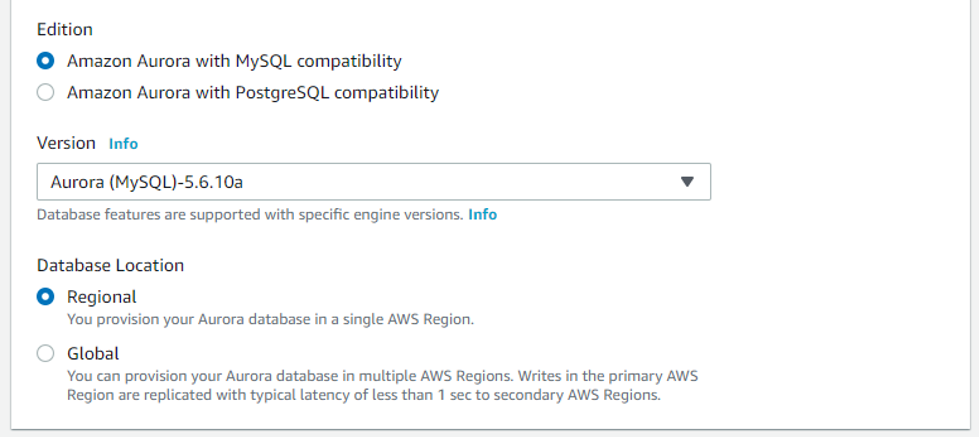Image resolution: width=979 pixels, height=437 pixels.
Task: Click the Version field heading
Action: [66, 143]
